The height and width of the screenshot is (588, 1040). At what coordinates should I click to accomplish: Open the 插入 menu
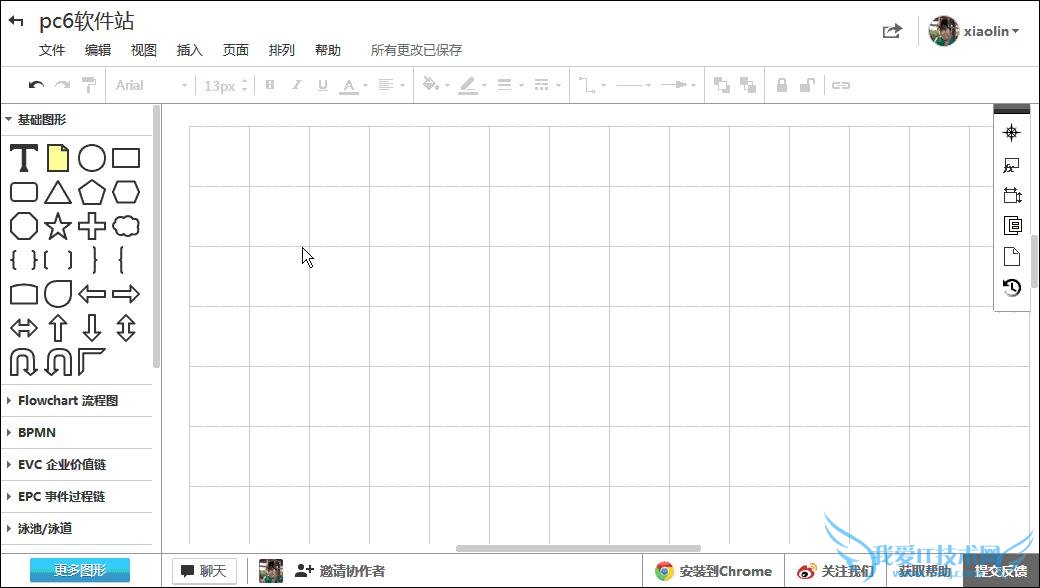(190, 50)
